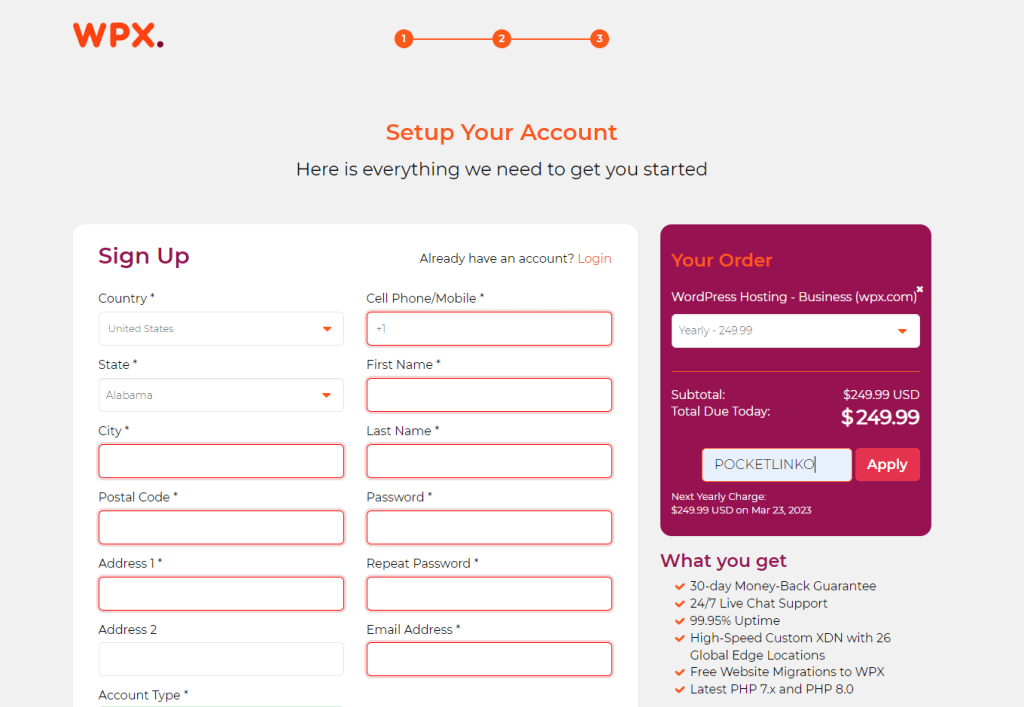Click the Address 1 input
The width and height of the screenshot is (1024, 707).
pos(221,593)
